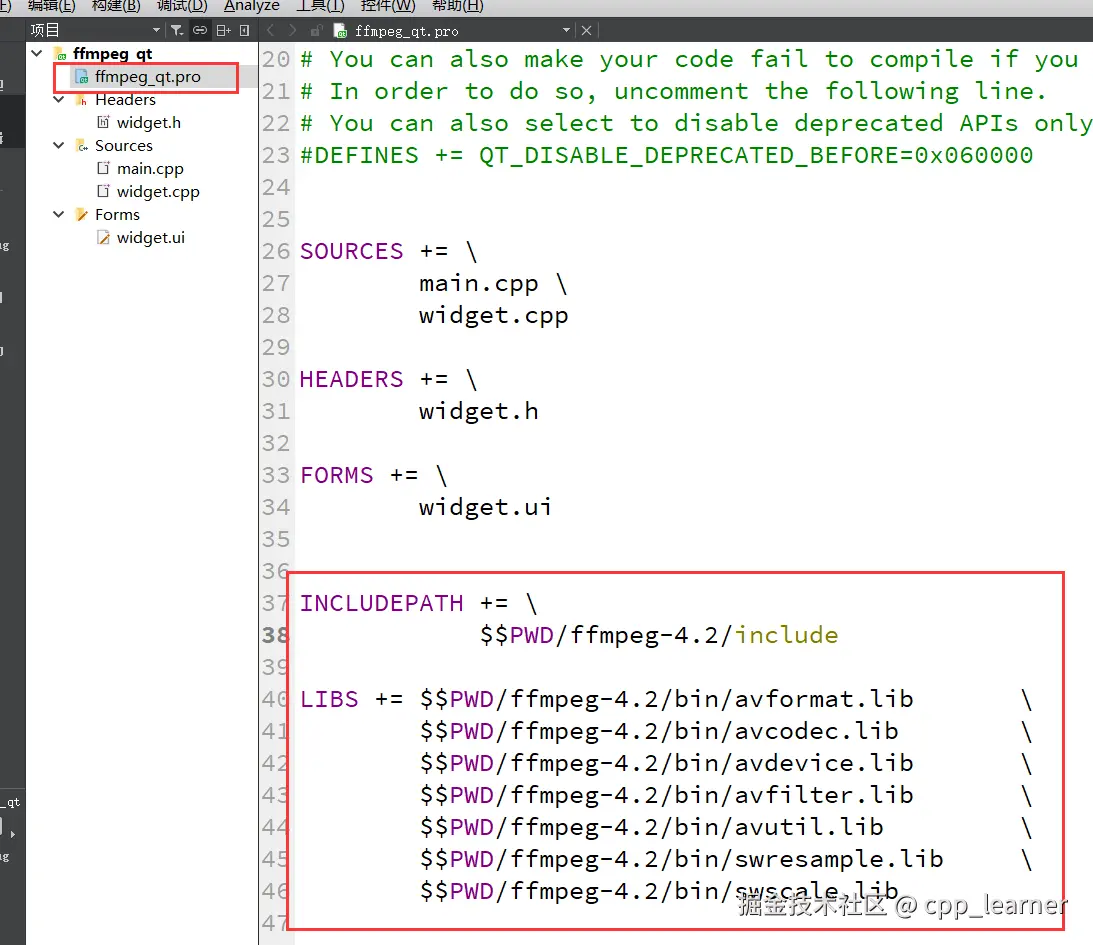Viewport: 1093px width, 945px height.
Task: Collapse the ffmpeg_qt project node
Action: [37, 54]
